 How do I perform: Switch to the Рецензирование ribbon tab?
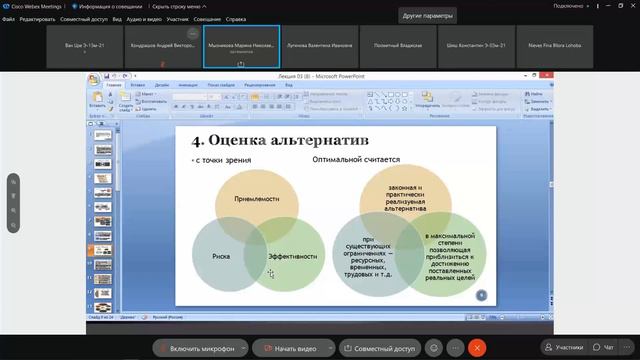pos(260,85)
